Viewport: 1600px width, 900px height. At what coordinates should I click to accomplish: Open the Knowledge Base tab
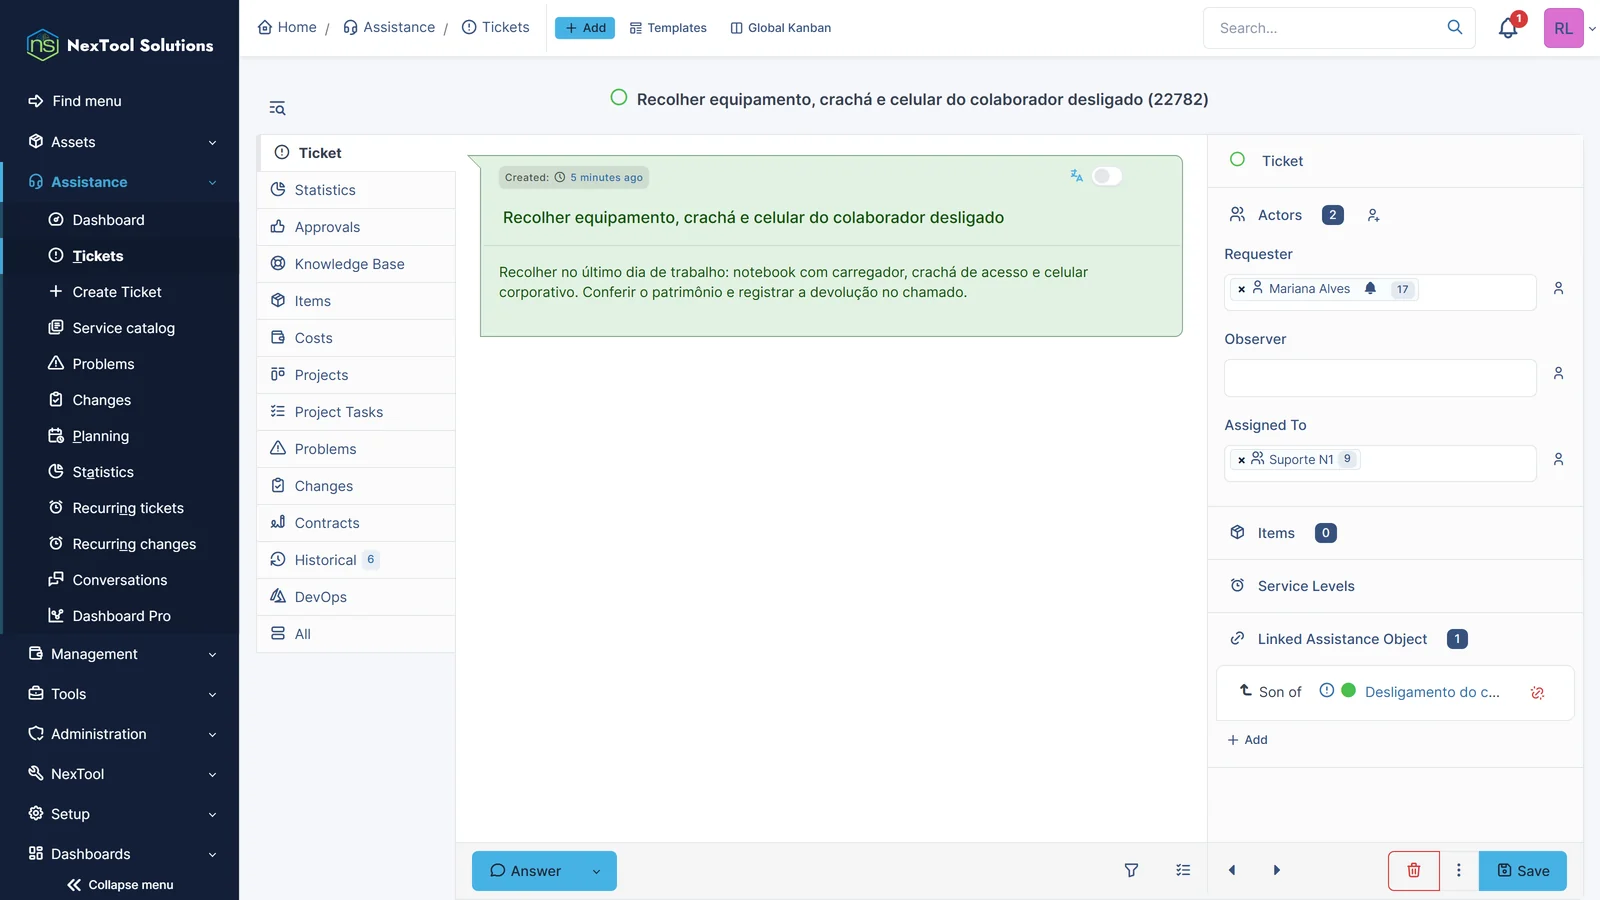356,264
